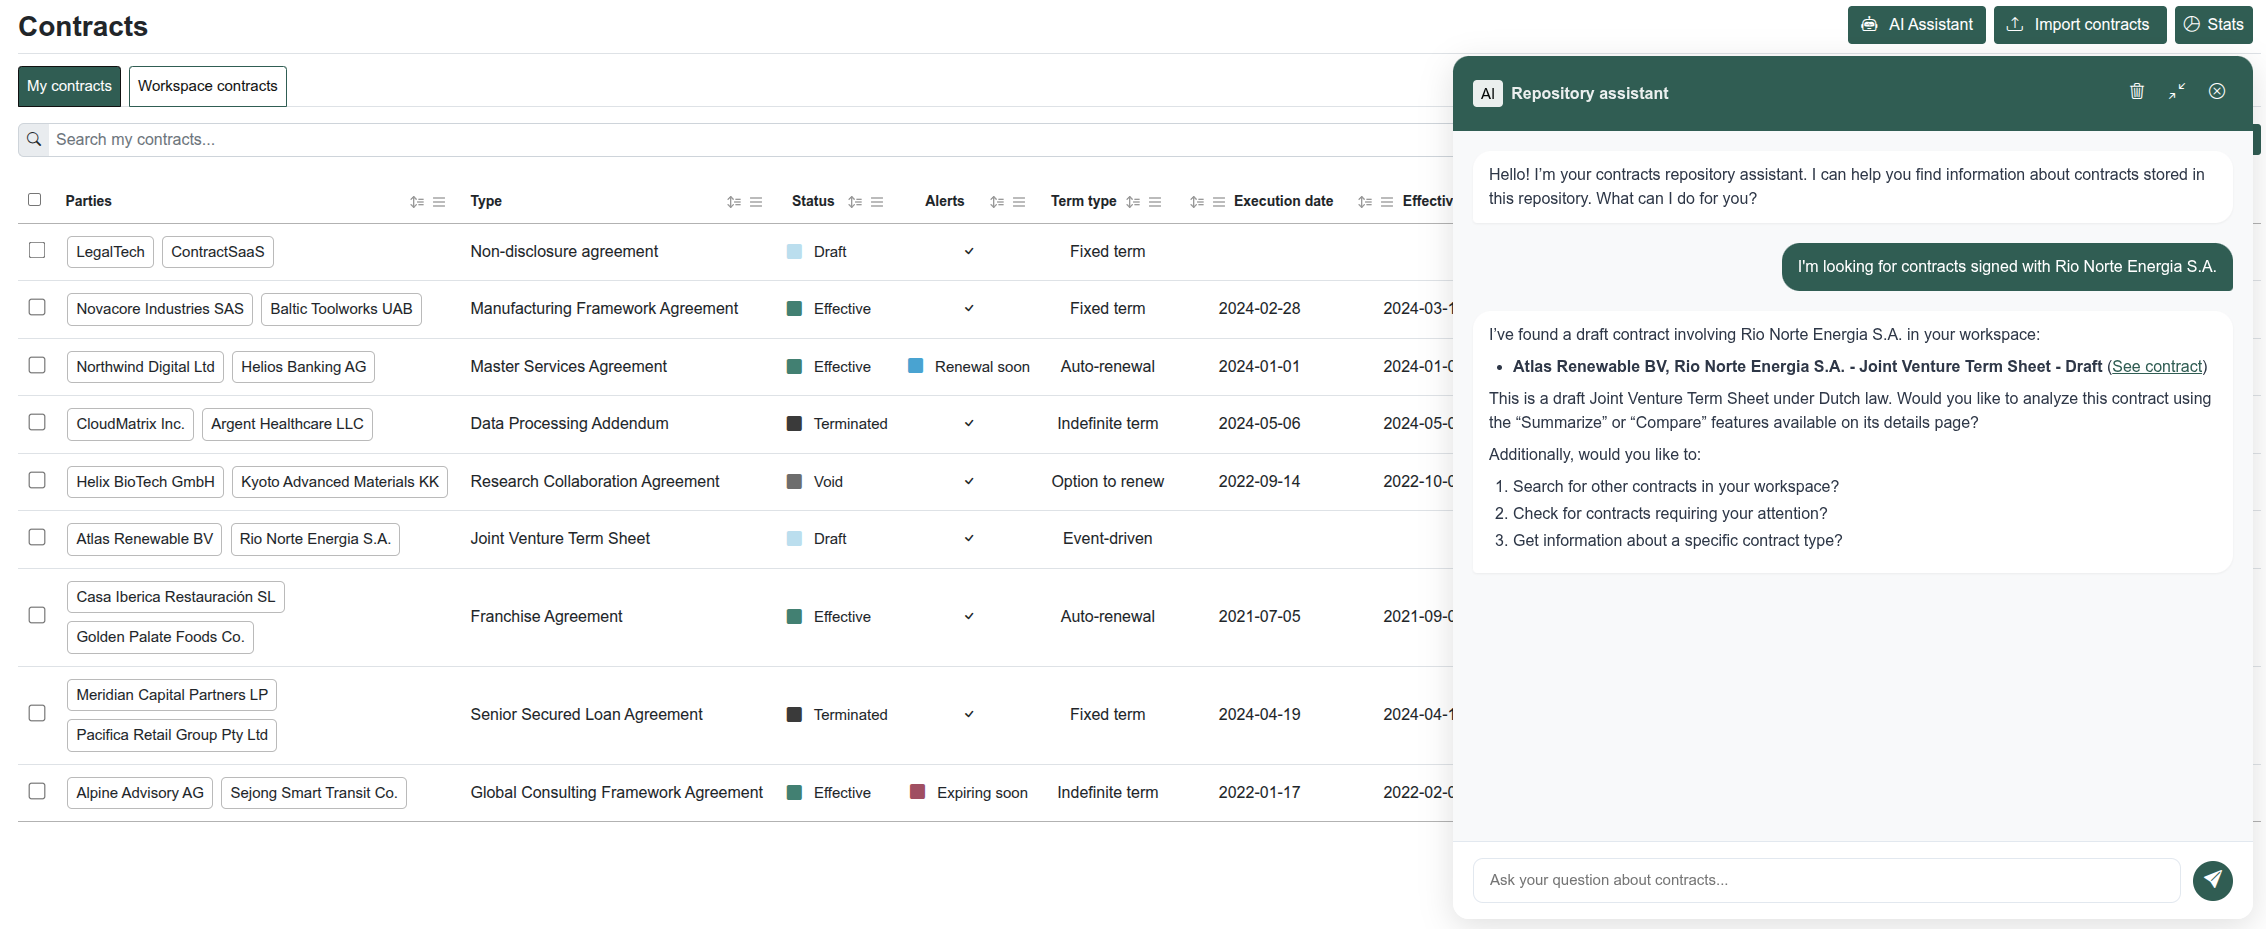This screenshot has width=2266, height=929.
Task: Open the Import contracts button
Action: click(2079, 25)
